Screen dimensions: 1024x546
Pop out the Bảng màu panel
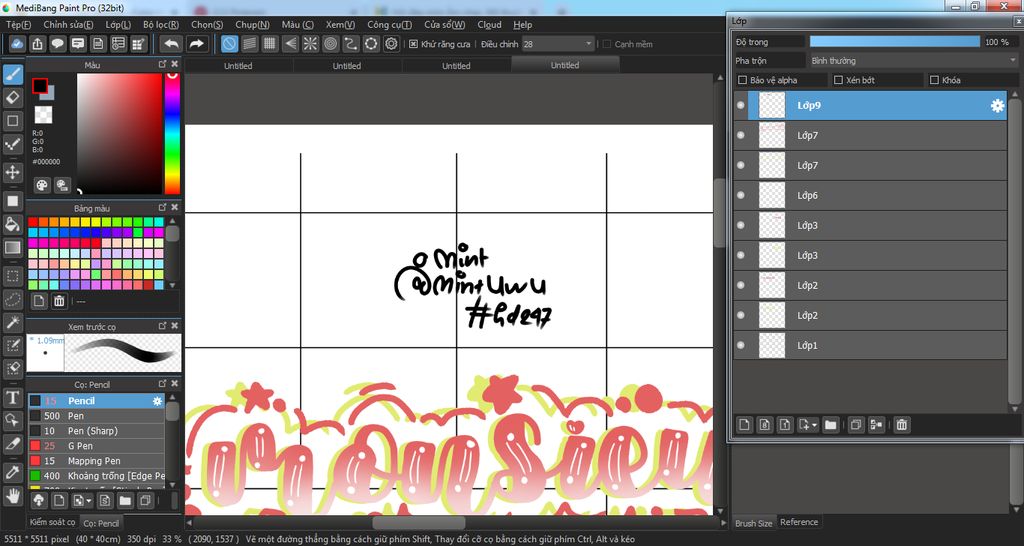click(162, 208)
